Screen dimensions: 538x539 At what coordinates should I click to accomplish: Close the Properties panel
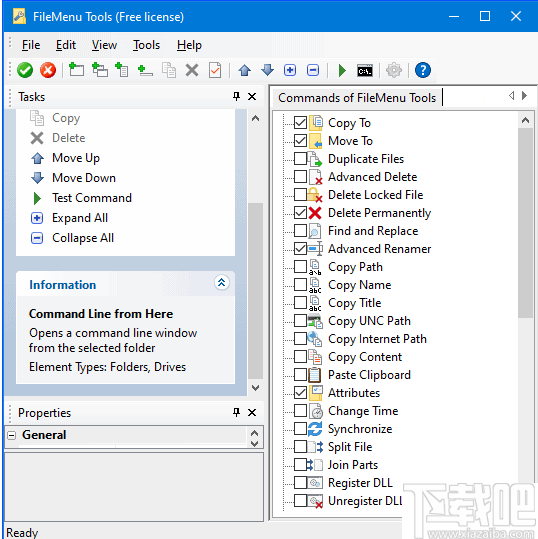tap(252, 412)
